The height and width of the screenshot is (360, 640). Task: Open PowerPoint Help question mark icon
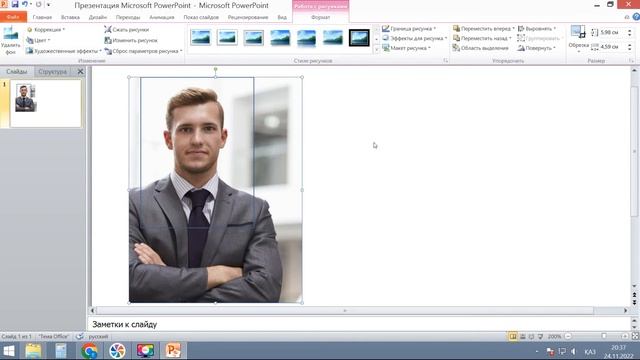click(636, 17)
